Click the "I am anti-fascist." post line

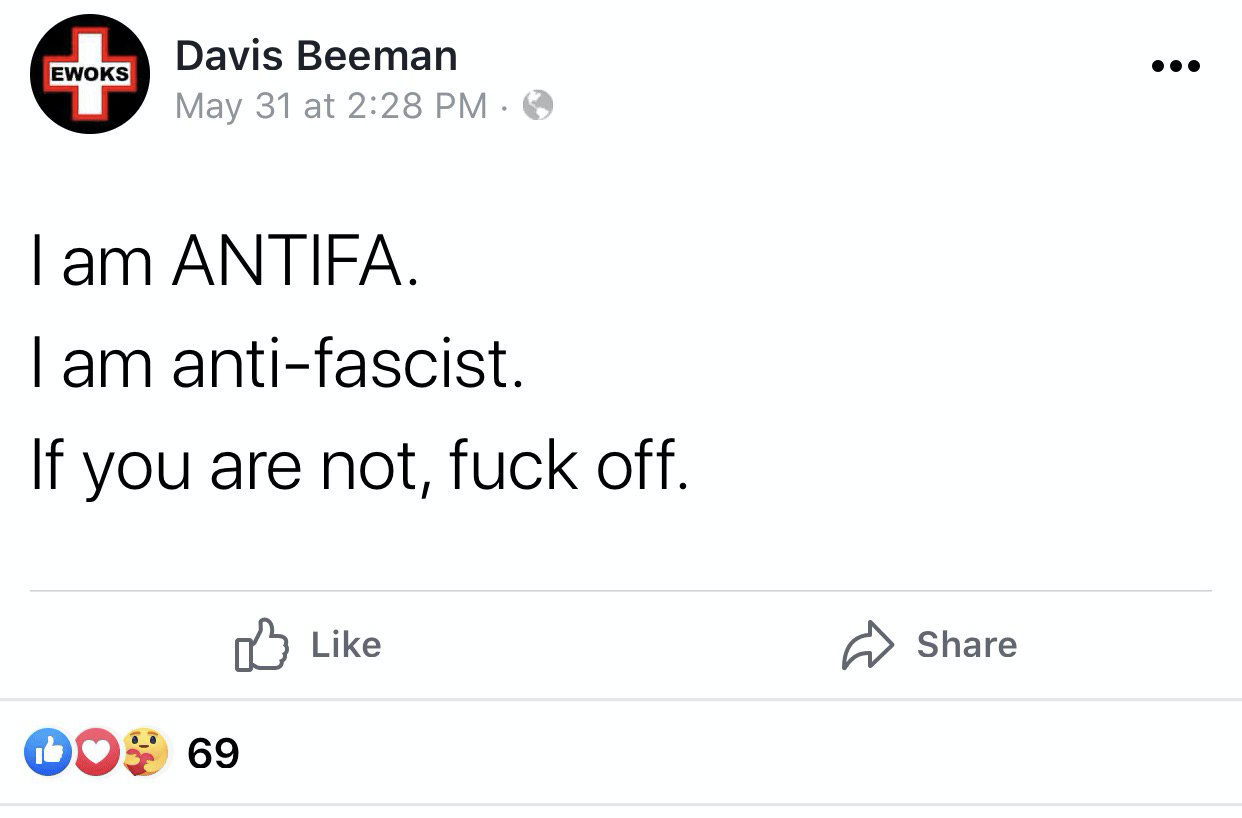pos(277,363)
